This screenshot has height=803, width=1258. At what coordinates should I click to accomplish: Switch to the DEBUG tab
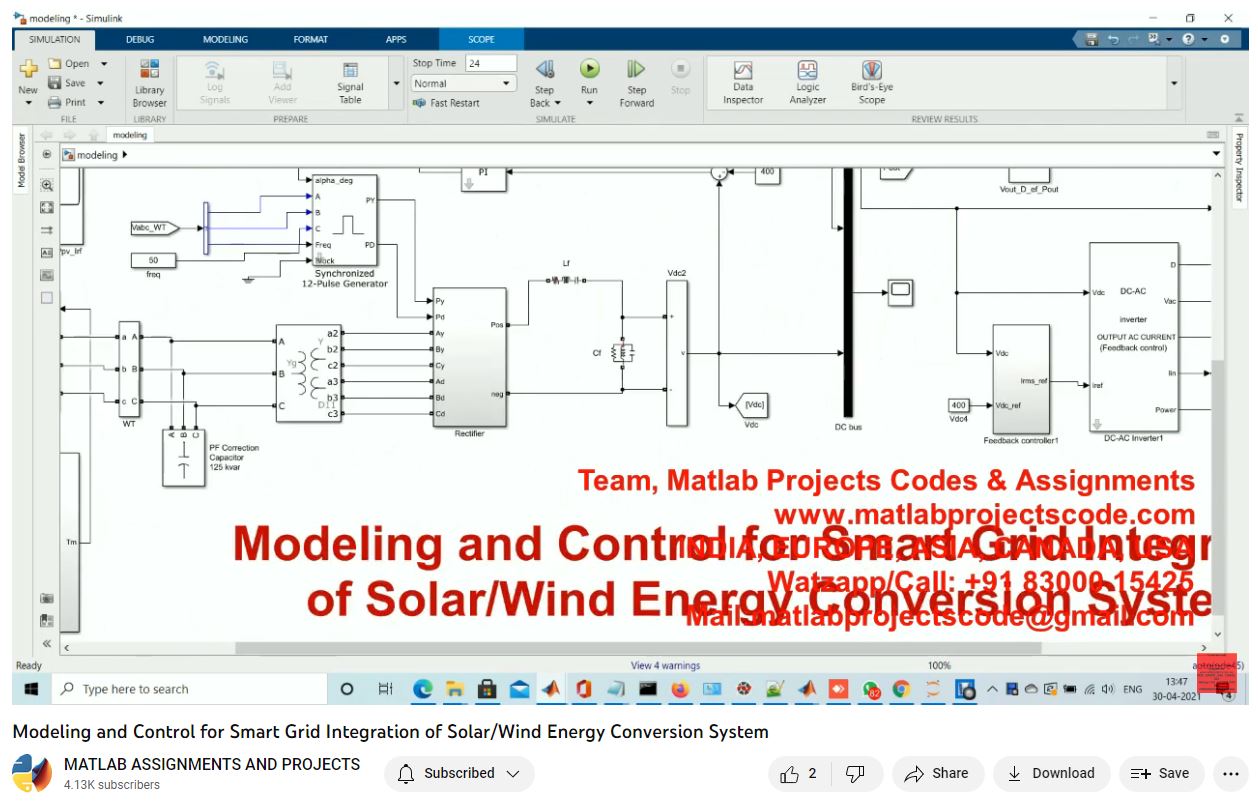[x=140, y=39]
